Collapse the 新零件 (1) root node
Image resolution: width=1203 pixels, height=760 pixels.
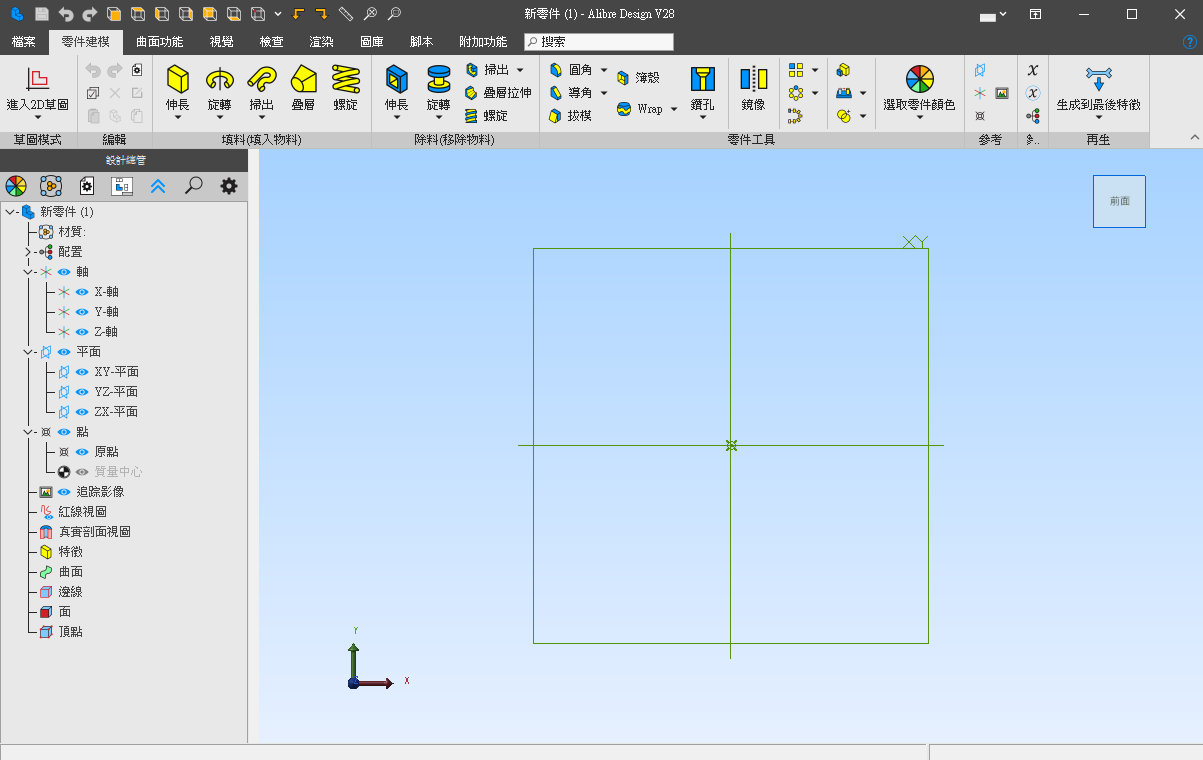[10, 212]
